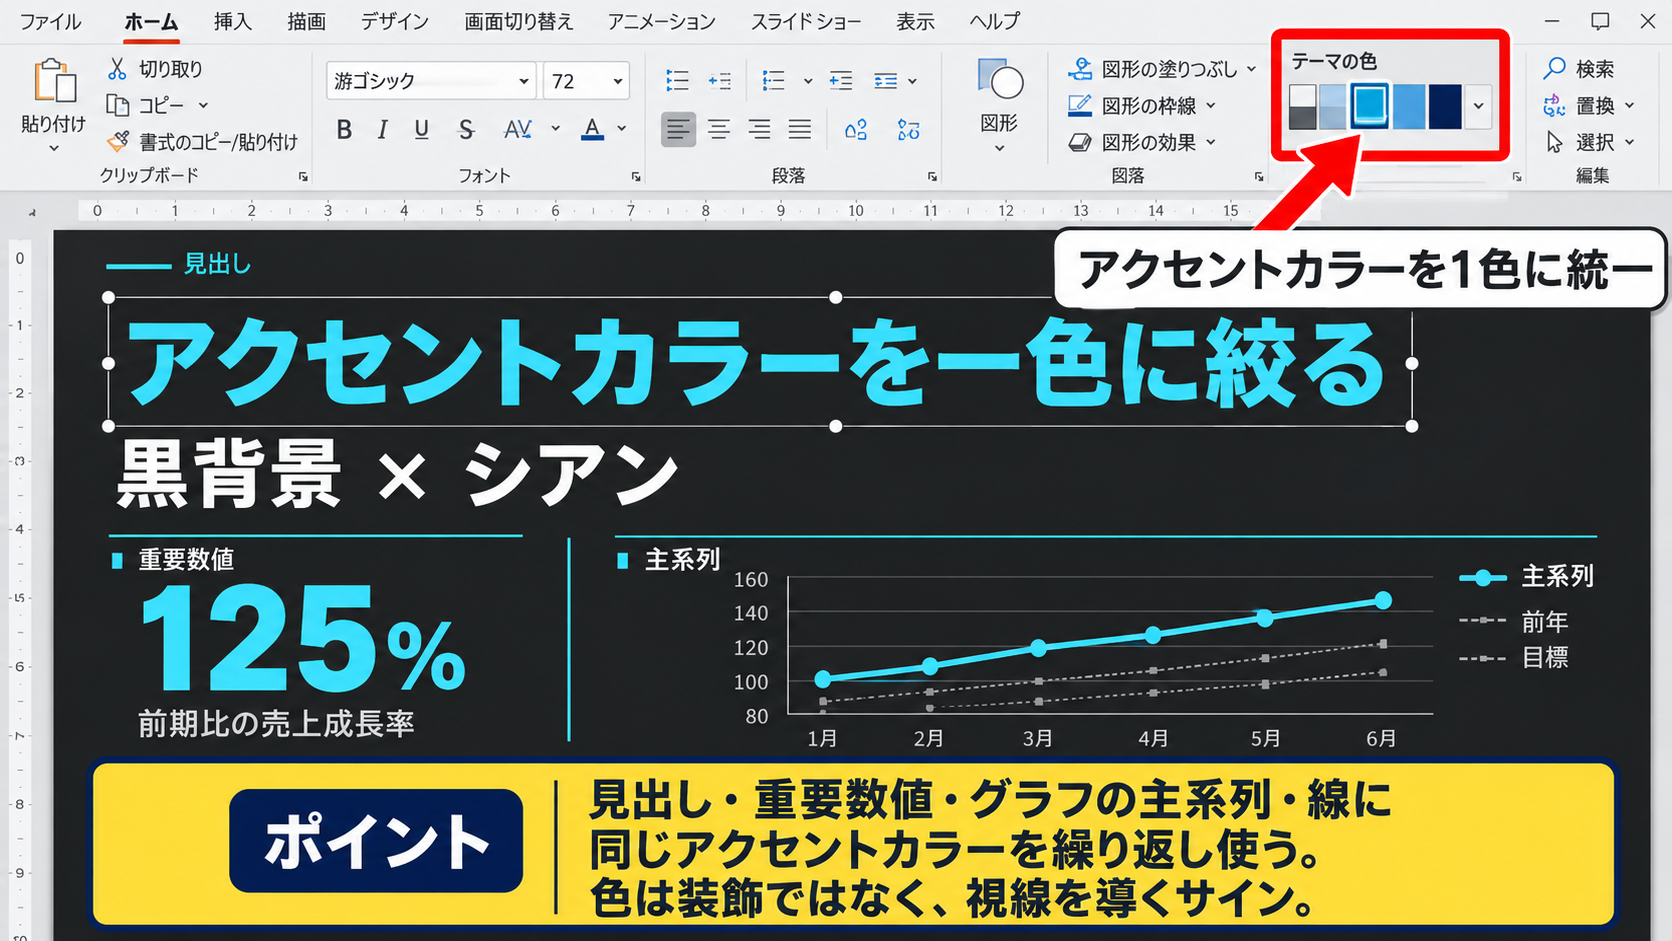Toggle left text alignment
Image resolution: width=1672 pixels, height=941 pixels.
[x=678, y=129]
